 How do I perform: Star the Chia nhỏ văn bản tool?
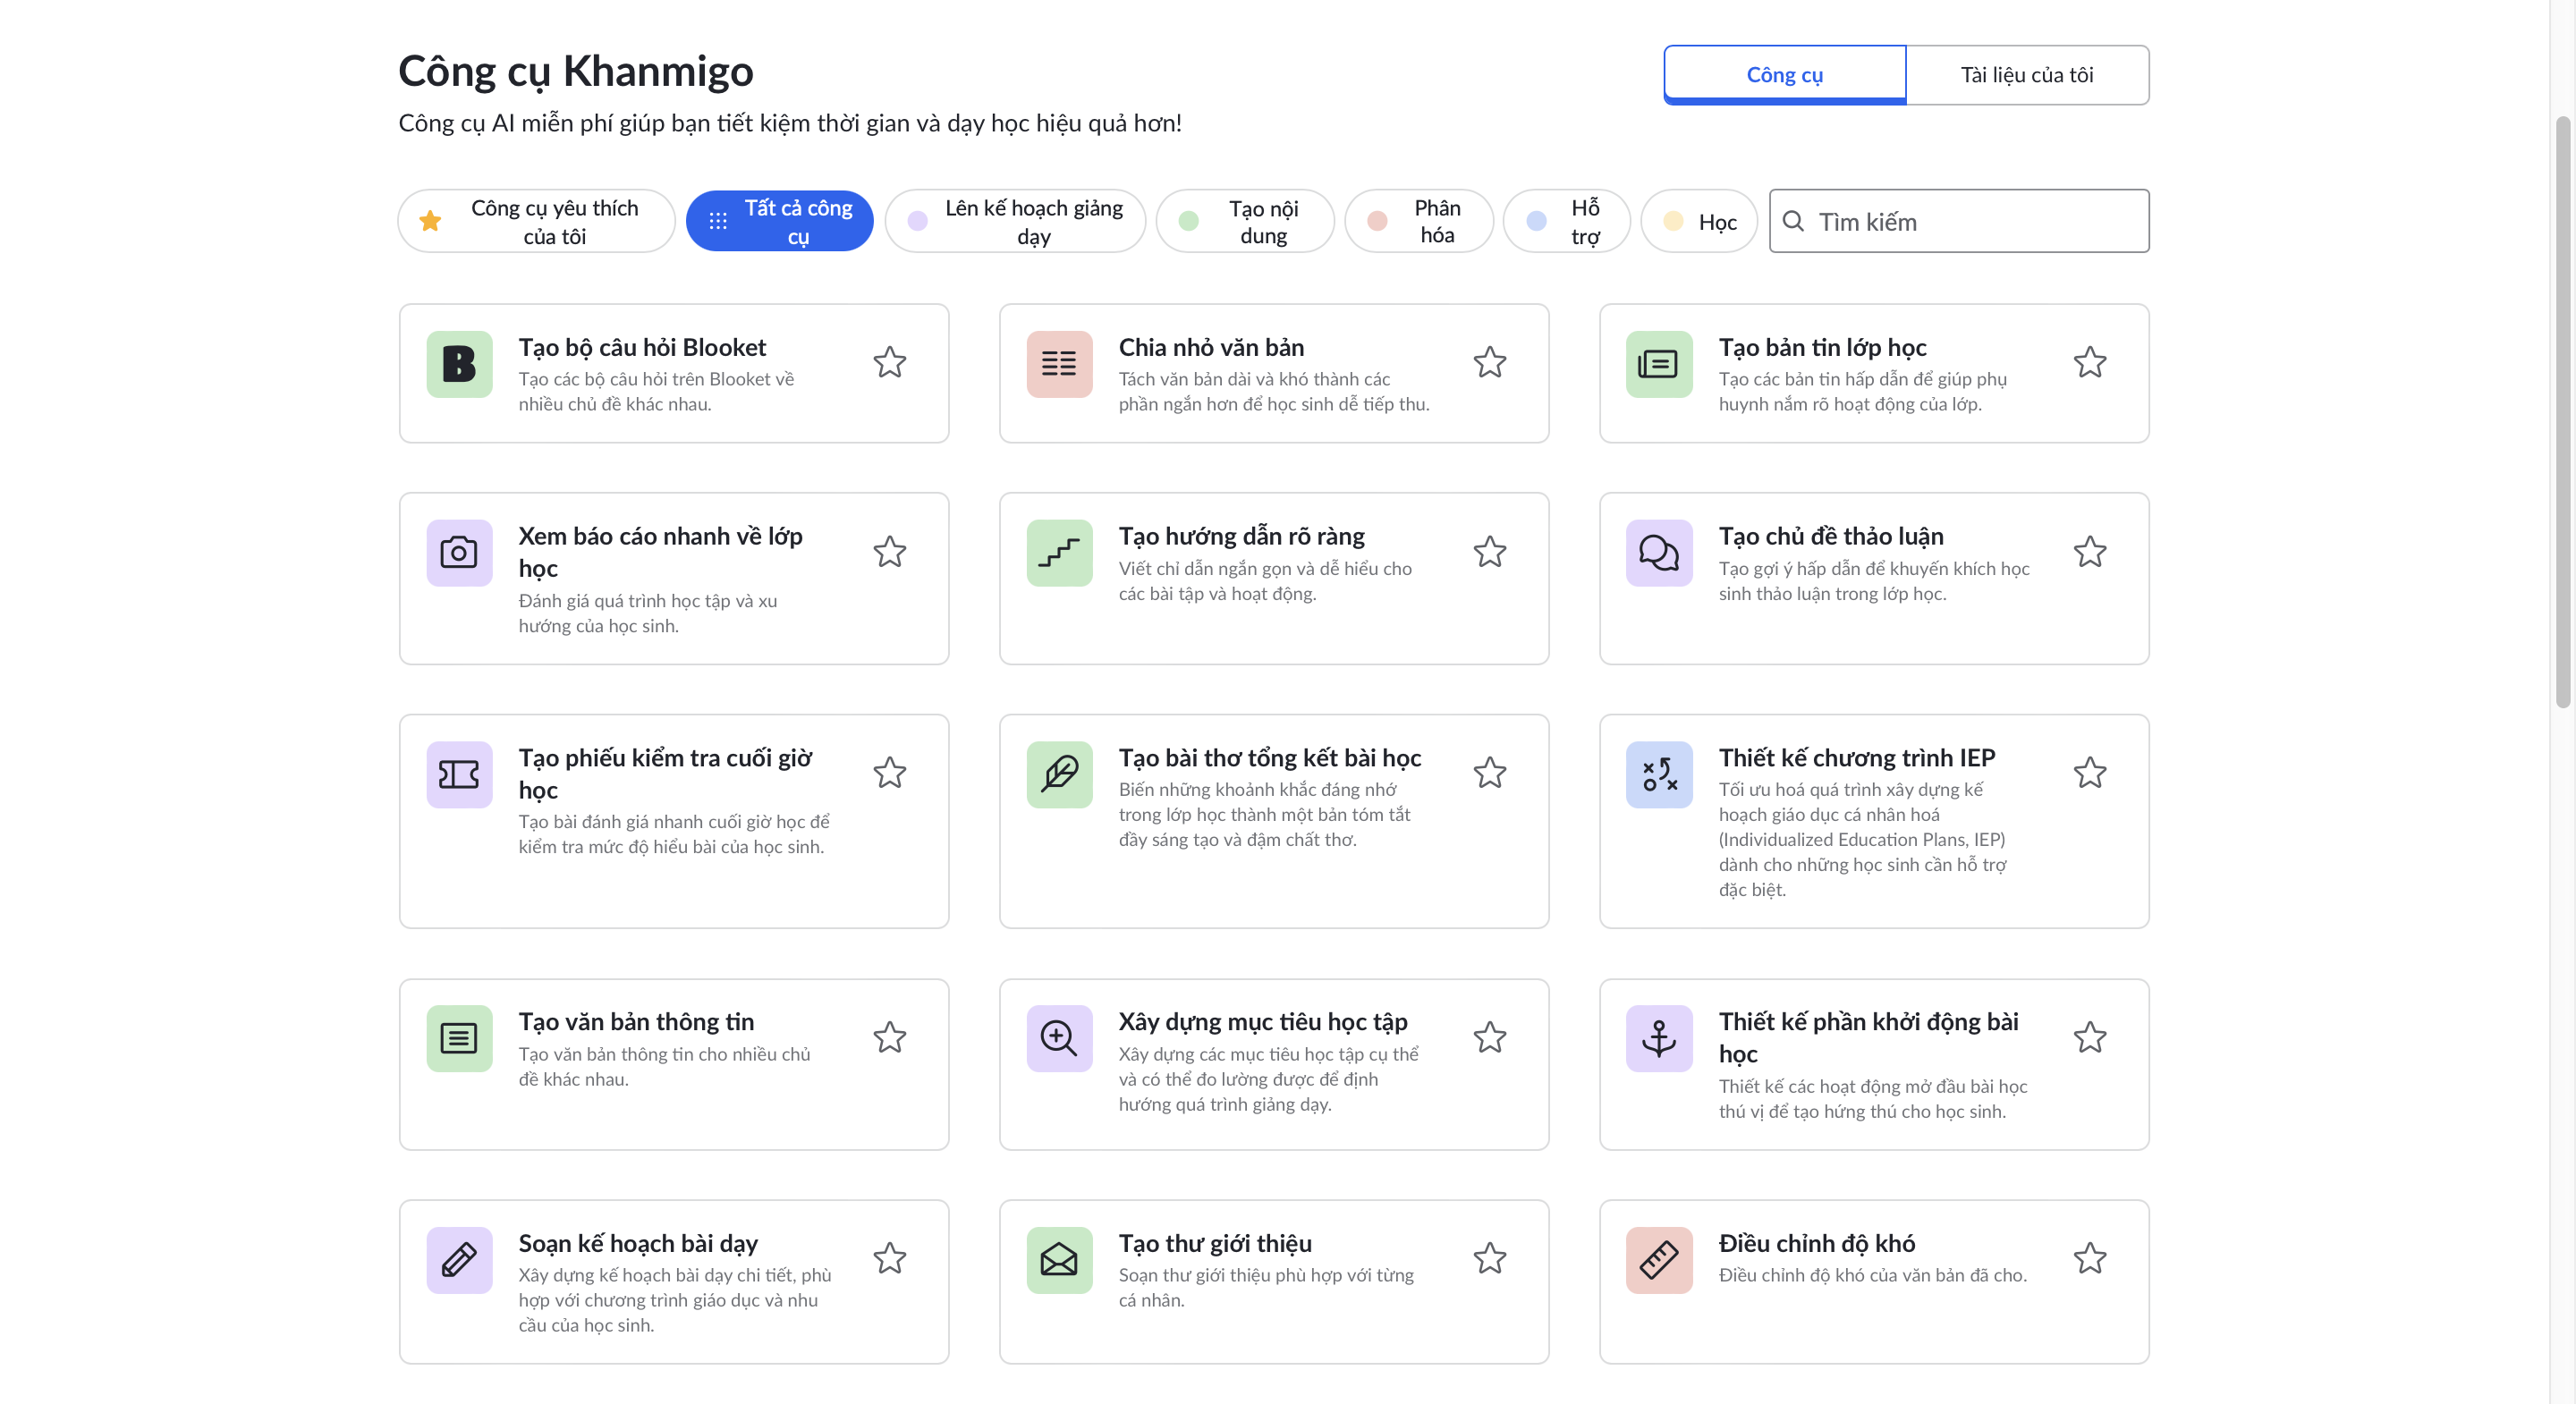(1490, 362)
